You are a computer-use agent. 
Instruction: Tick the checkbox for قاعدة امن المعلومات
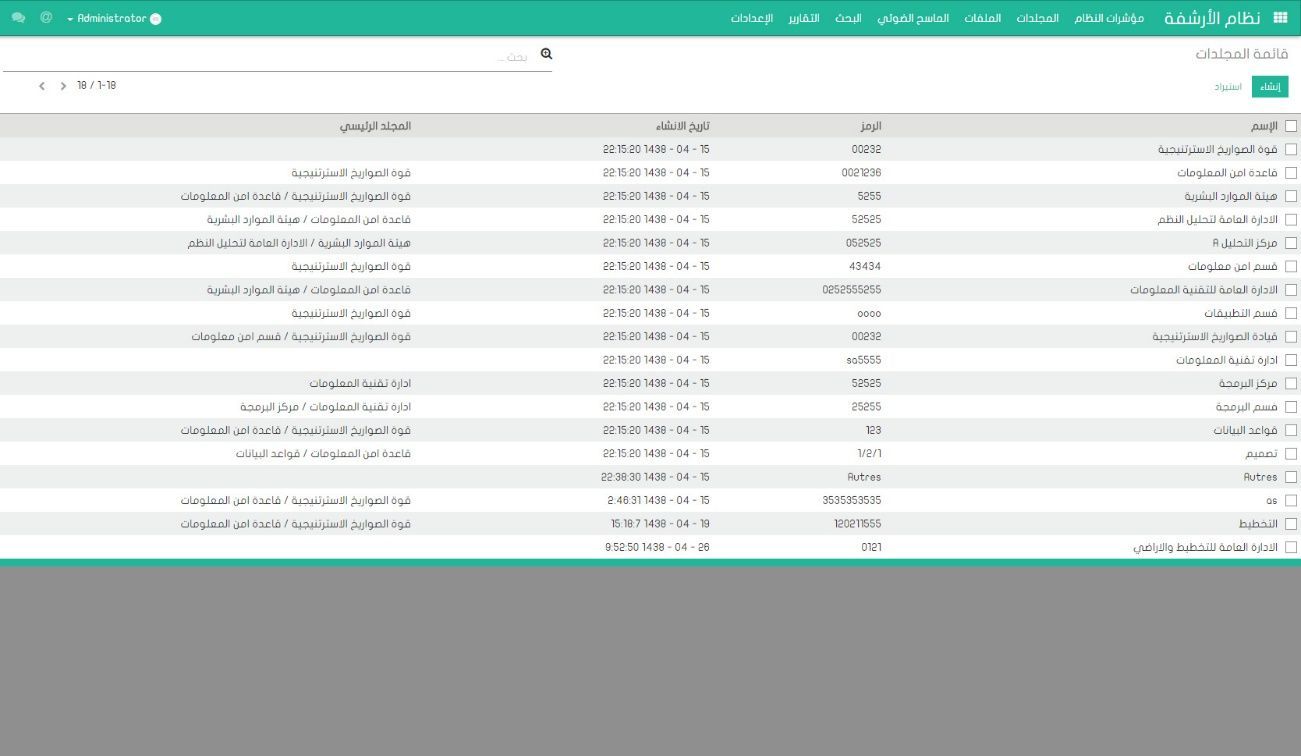(x=1290, y=173)
